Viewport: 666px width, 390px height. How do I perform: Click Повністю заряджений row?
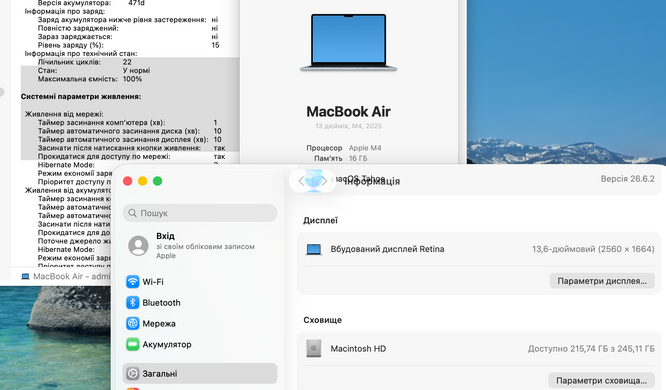[127, 28]
